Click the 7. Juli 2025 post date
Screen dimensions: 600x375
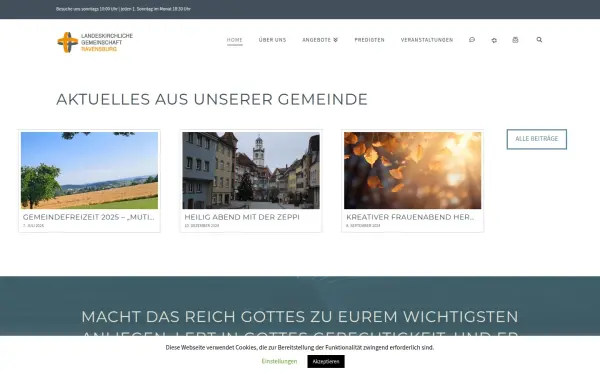click(x=33, y=226)
